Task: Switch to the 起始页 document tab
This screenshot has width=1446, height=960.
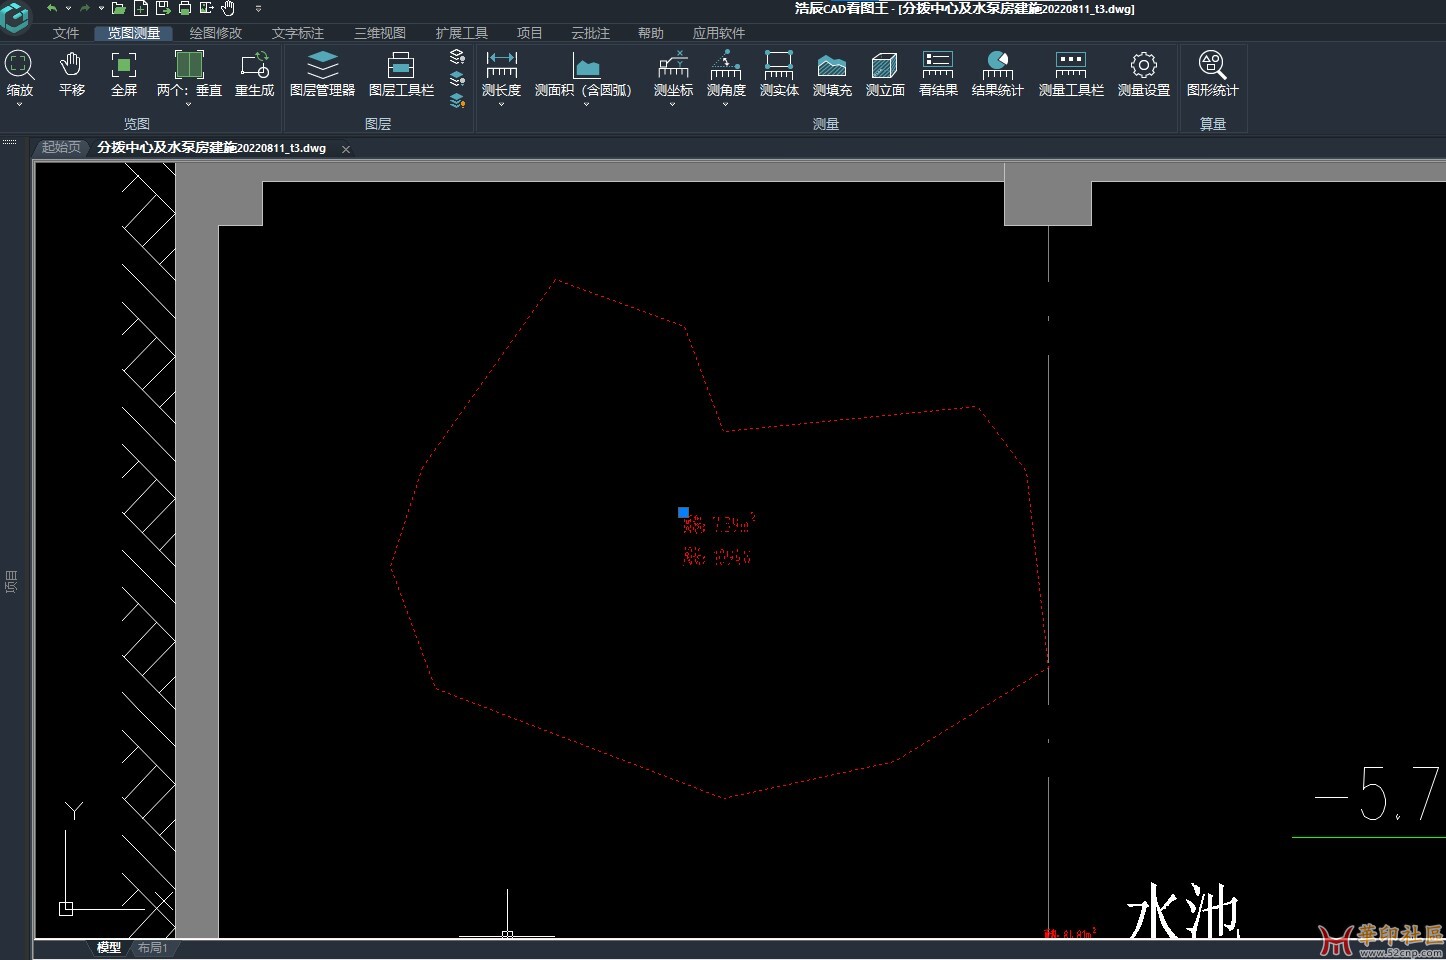Action: click(x=61, y=148)
